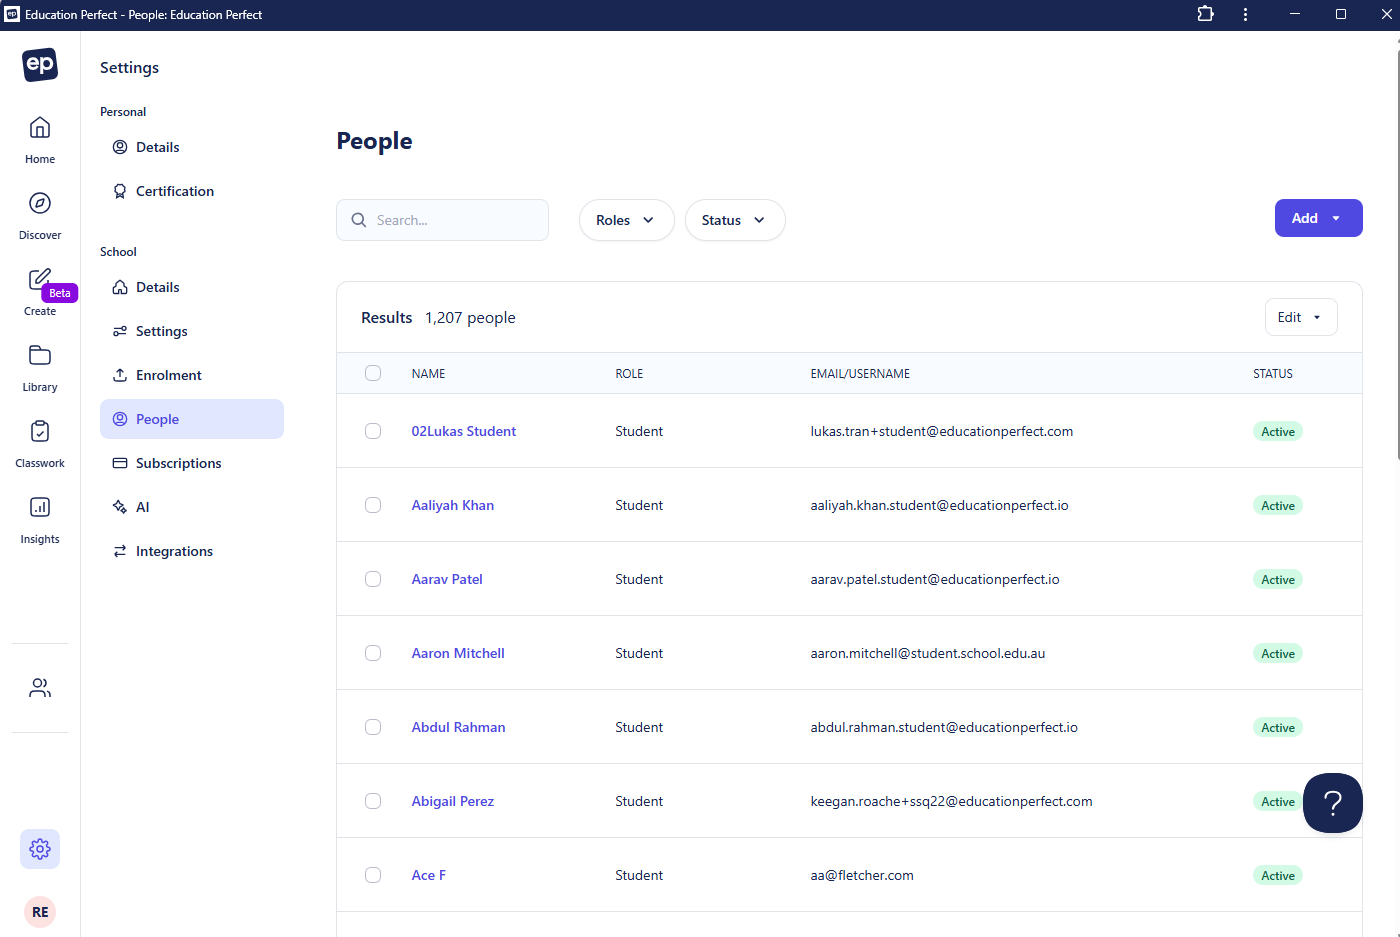Tick the select-all checkbox in table header
Viewport: 1400px width, 937px height.
point(373,373)
